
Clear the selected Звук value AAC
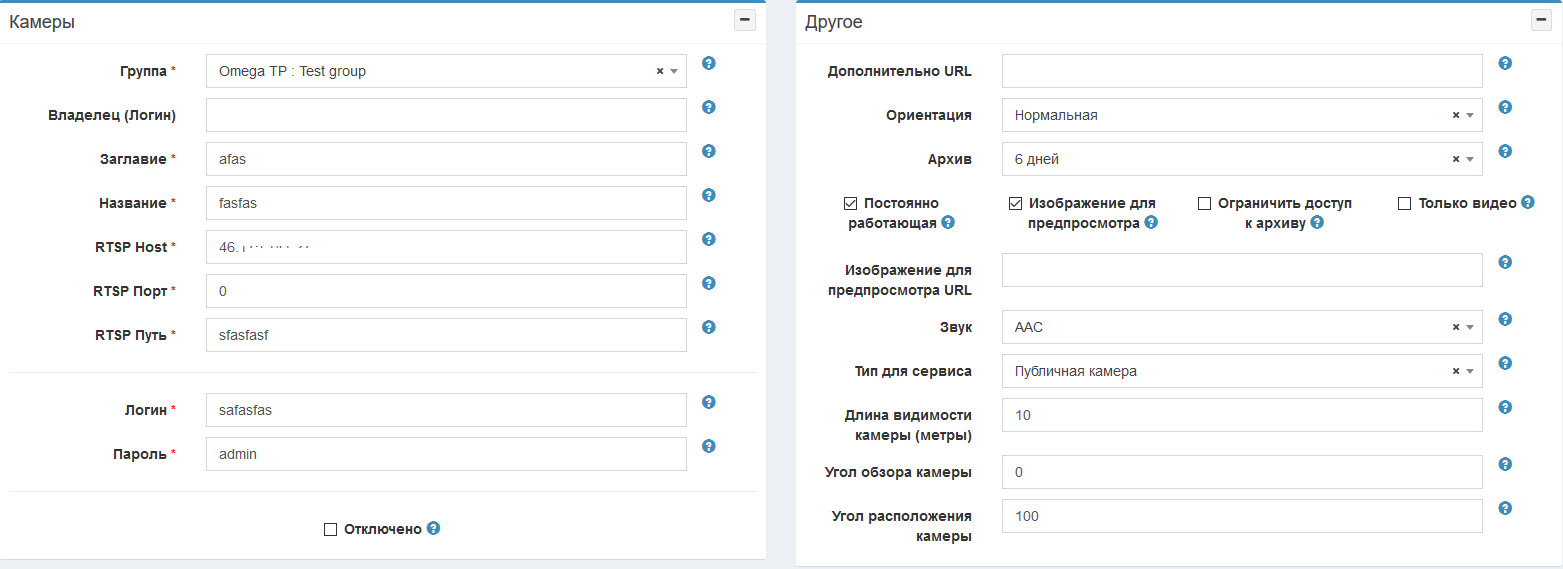[x=1456, y=328]
